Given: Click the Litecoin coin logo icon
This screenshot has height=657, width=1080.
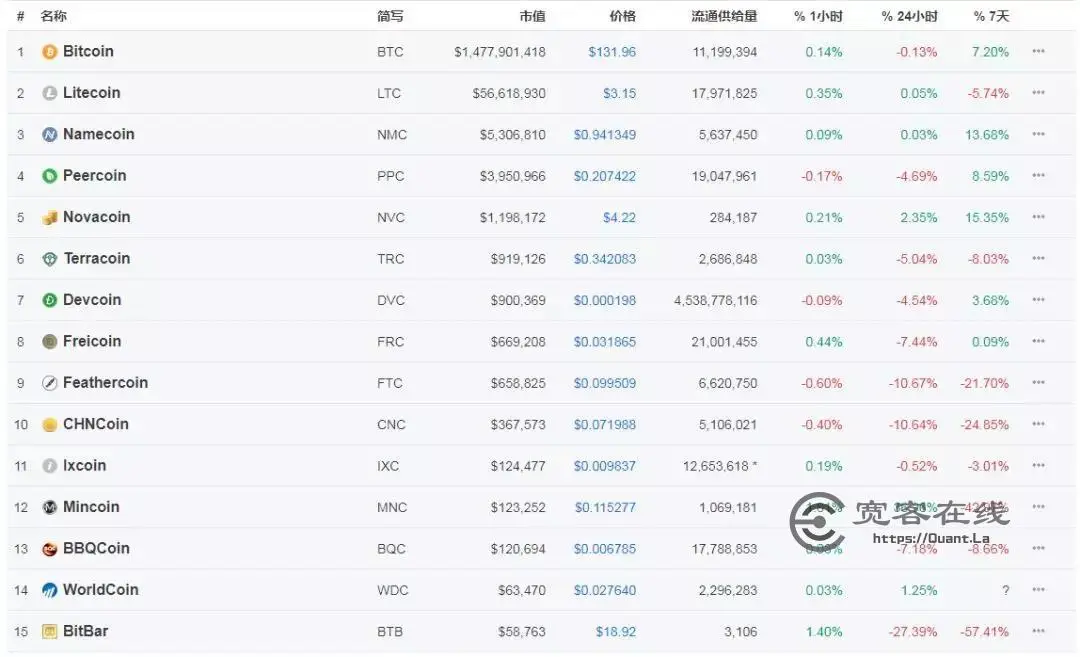Looking at the screenshot, I should pos(50,93).
